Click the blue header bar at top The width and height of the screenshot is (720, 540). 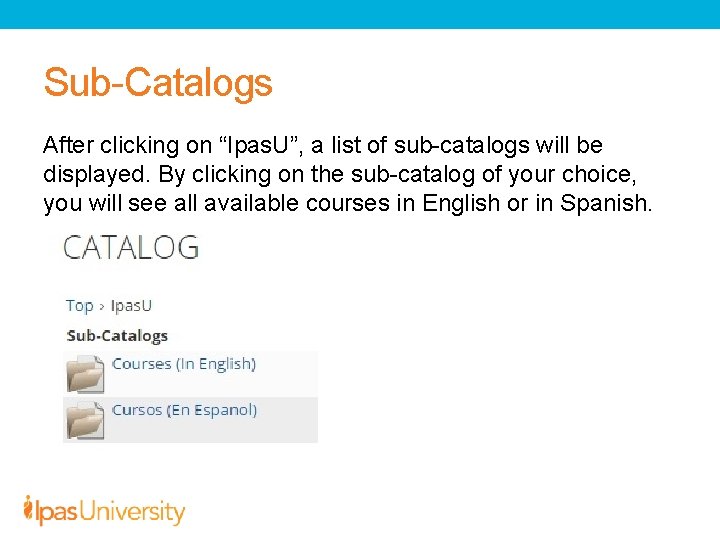360,14
